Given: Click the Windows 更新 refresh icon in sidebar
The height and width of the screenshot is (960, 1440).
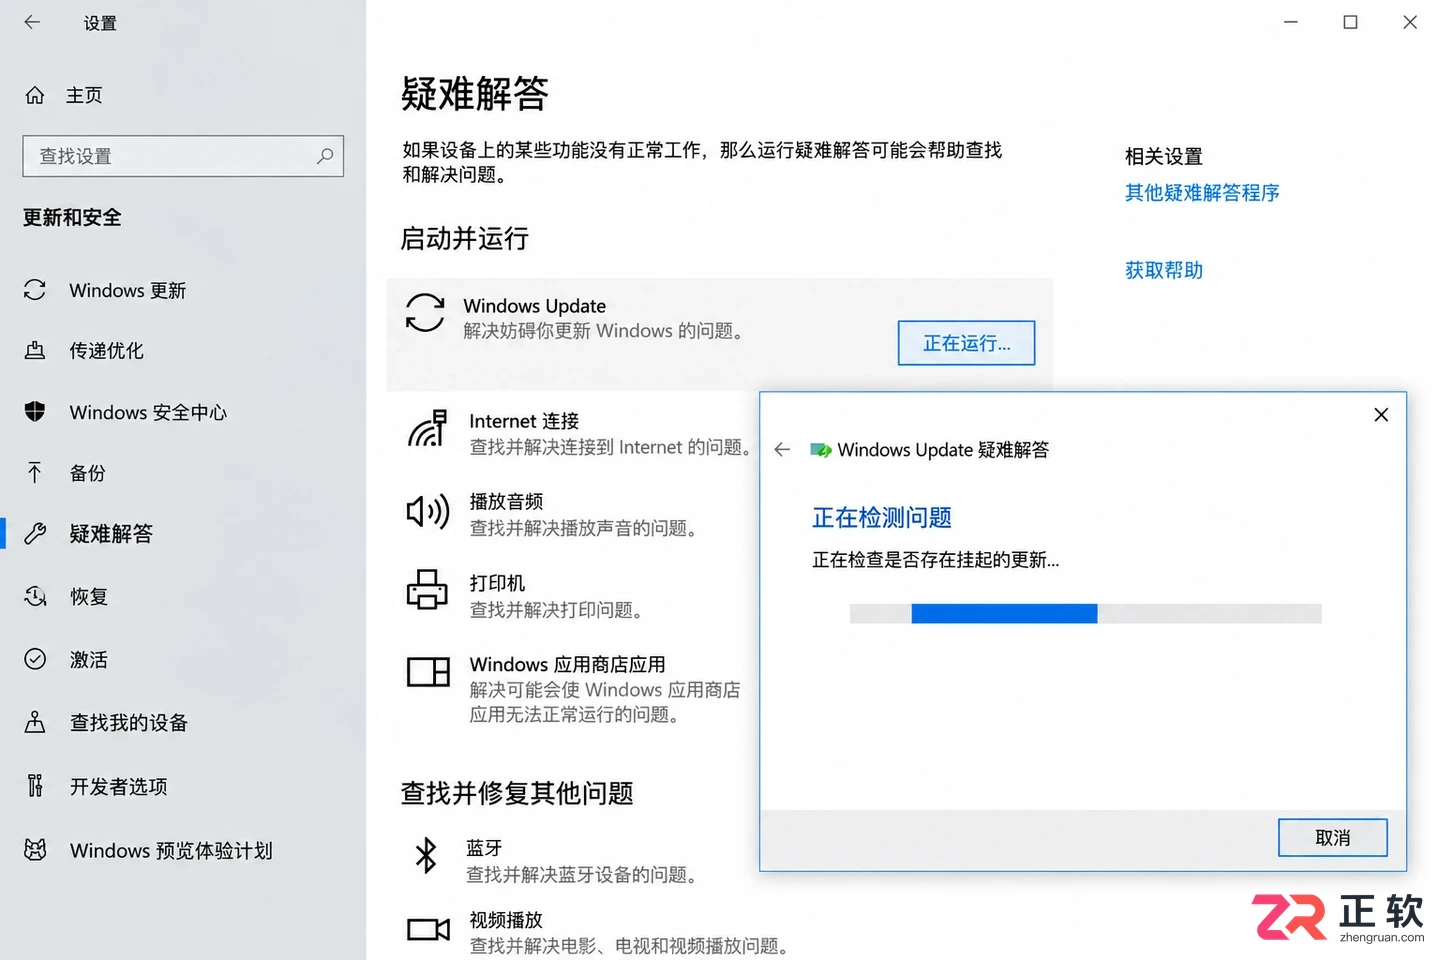Looking at the screenshot, I should pos(35,290).
